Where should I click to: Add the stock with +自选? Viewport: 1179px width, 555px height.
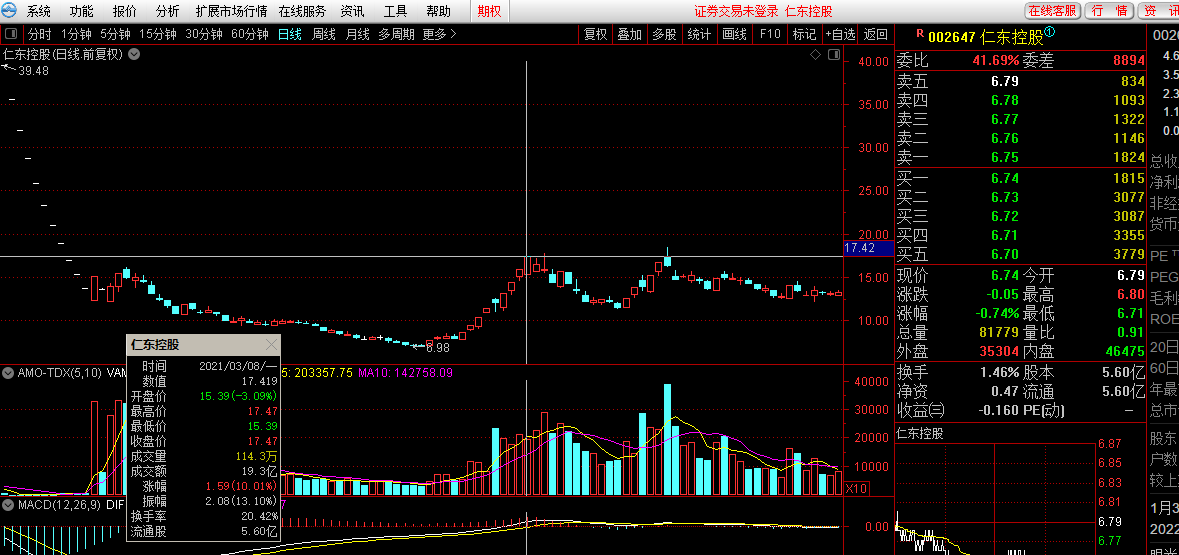pos(841,34)
